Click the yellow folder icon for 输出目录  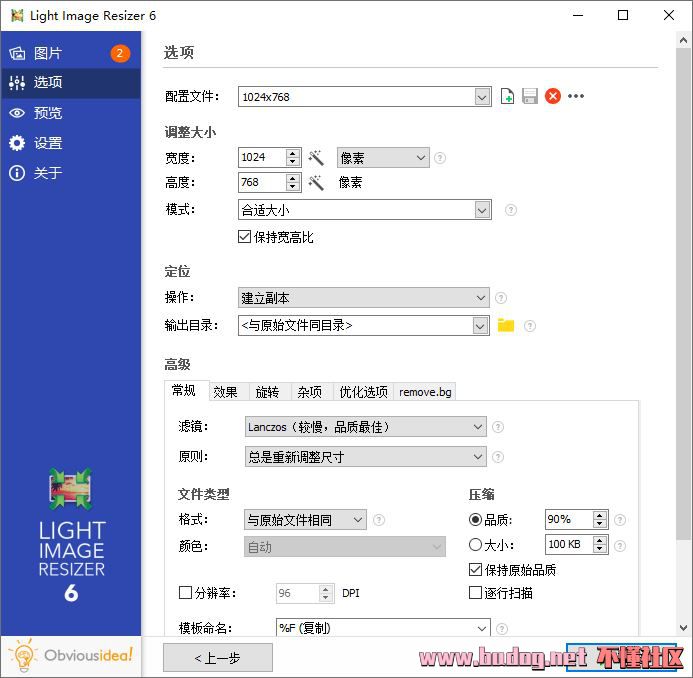click(506, 325)
